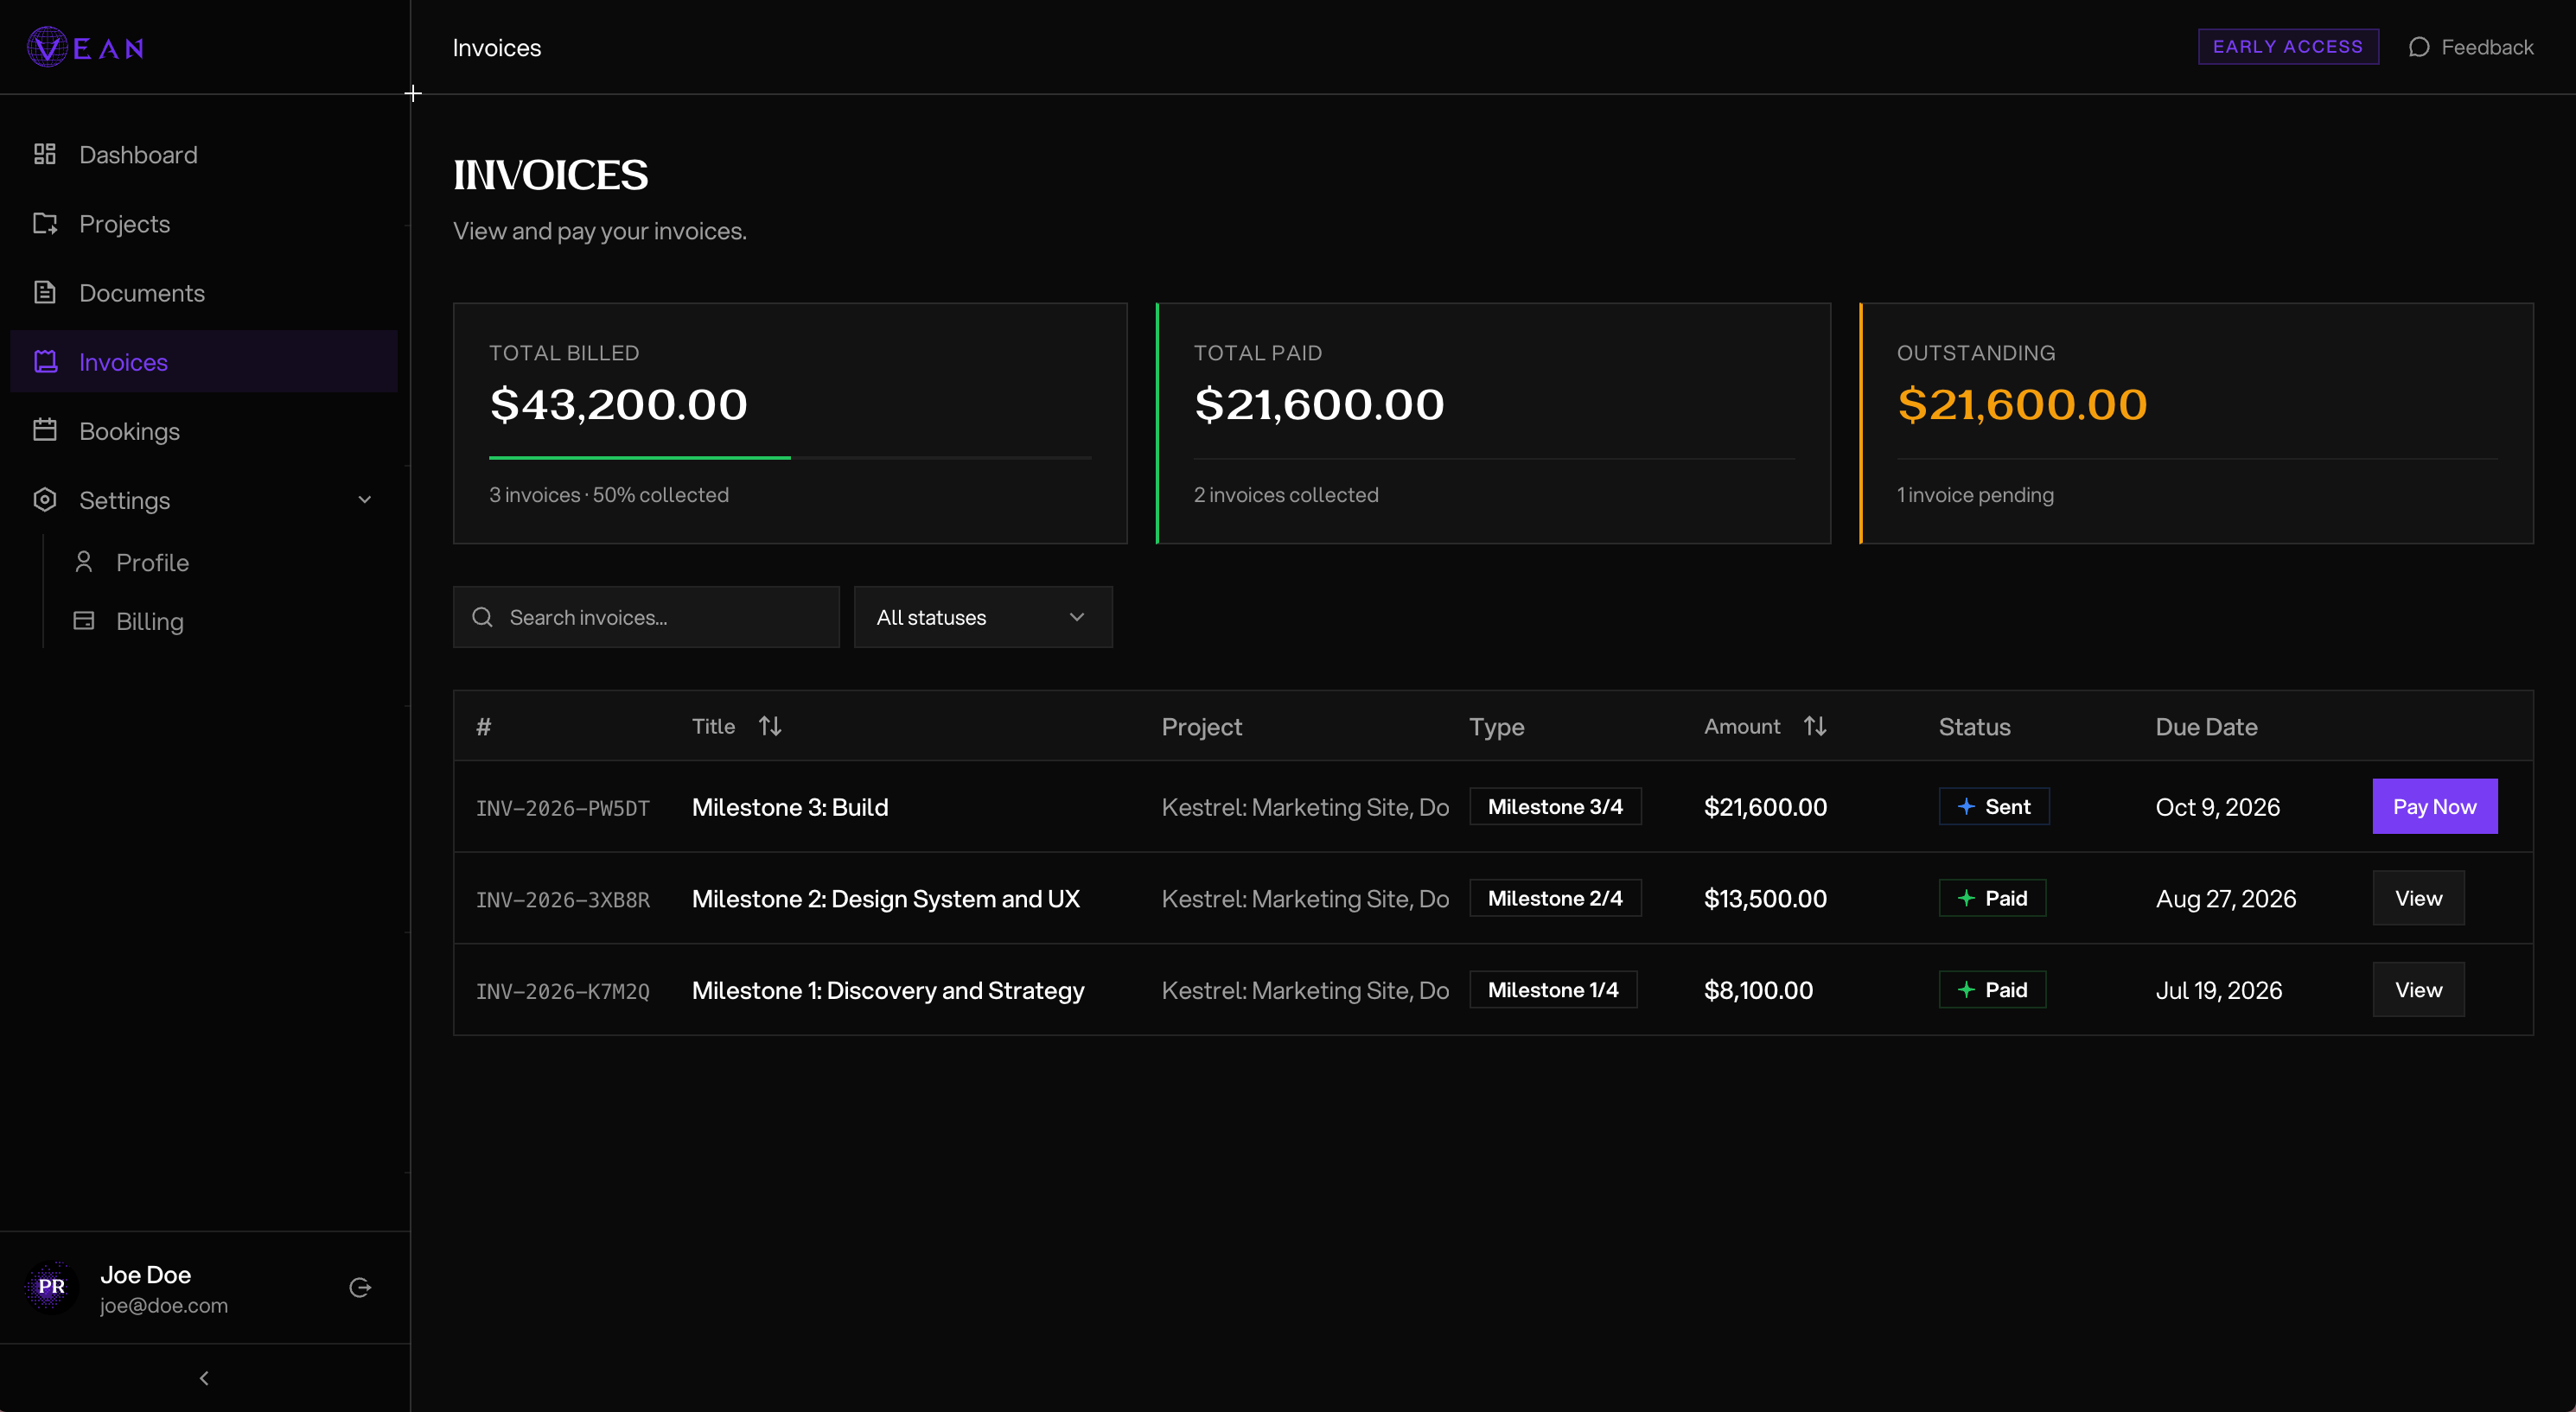Screen dimensions: 2576x1412
Task: Click the Bookings calendar icon
Action: click(44, 430)
